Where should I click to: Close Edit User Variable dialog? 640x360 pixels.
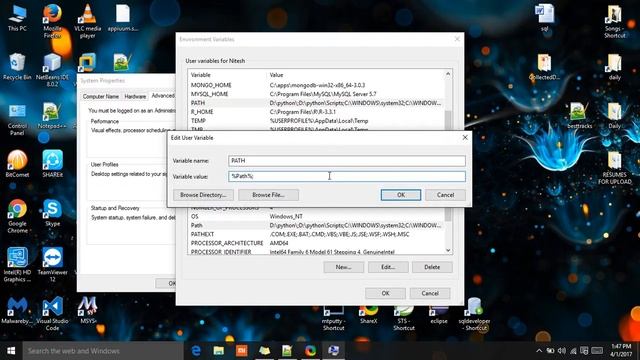pos(465,138)
